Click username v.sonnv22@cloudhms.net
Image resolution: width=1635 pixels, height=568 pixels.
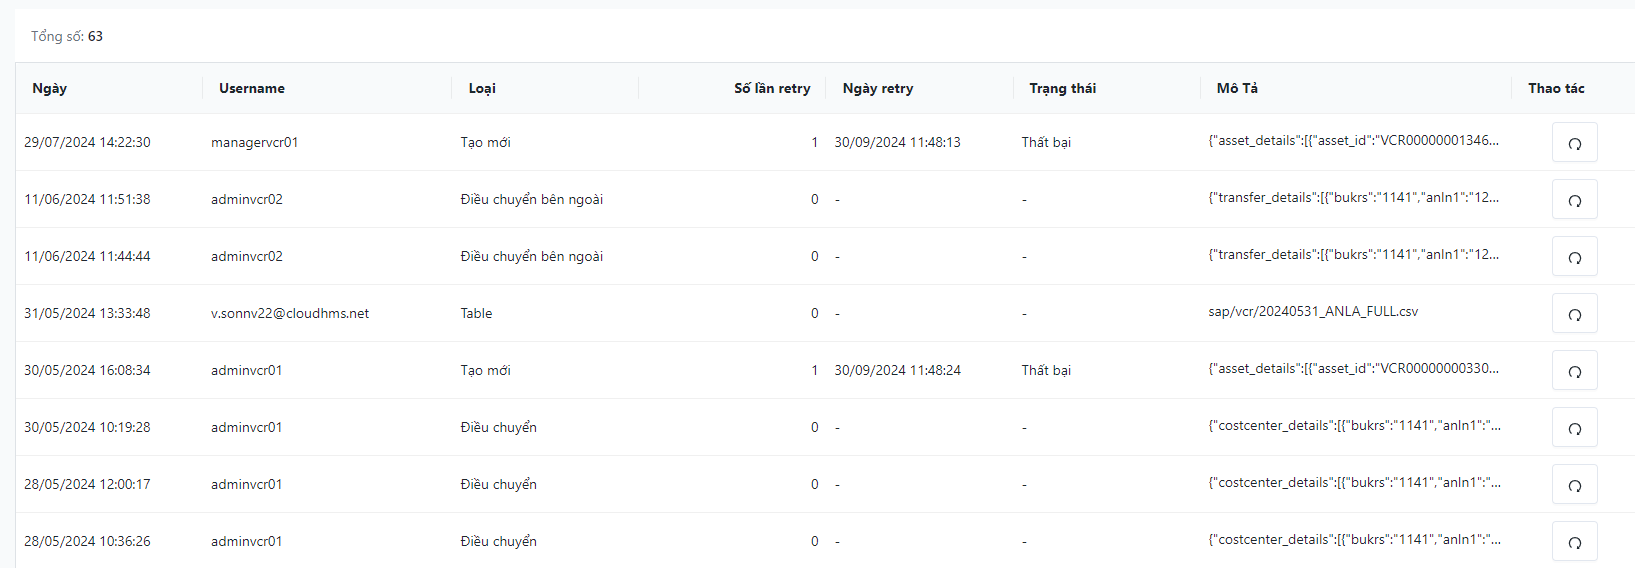point(290,314)
